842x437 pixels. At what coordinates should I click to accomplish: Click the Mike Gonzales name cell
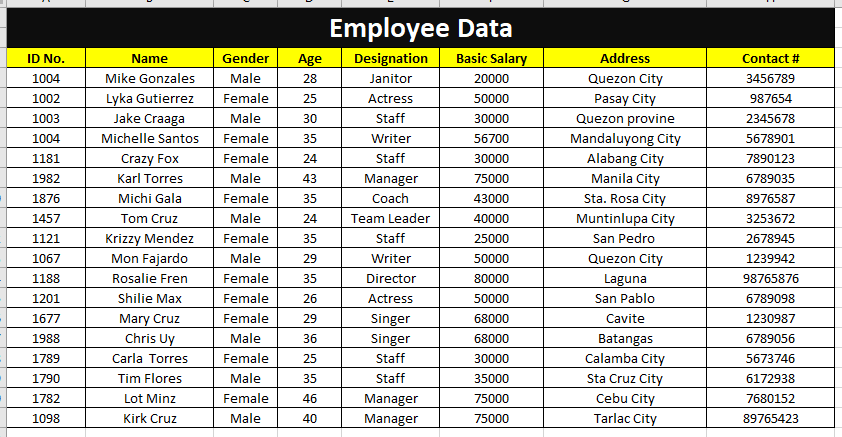point(149,78)
